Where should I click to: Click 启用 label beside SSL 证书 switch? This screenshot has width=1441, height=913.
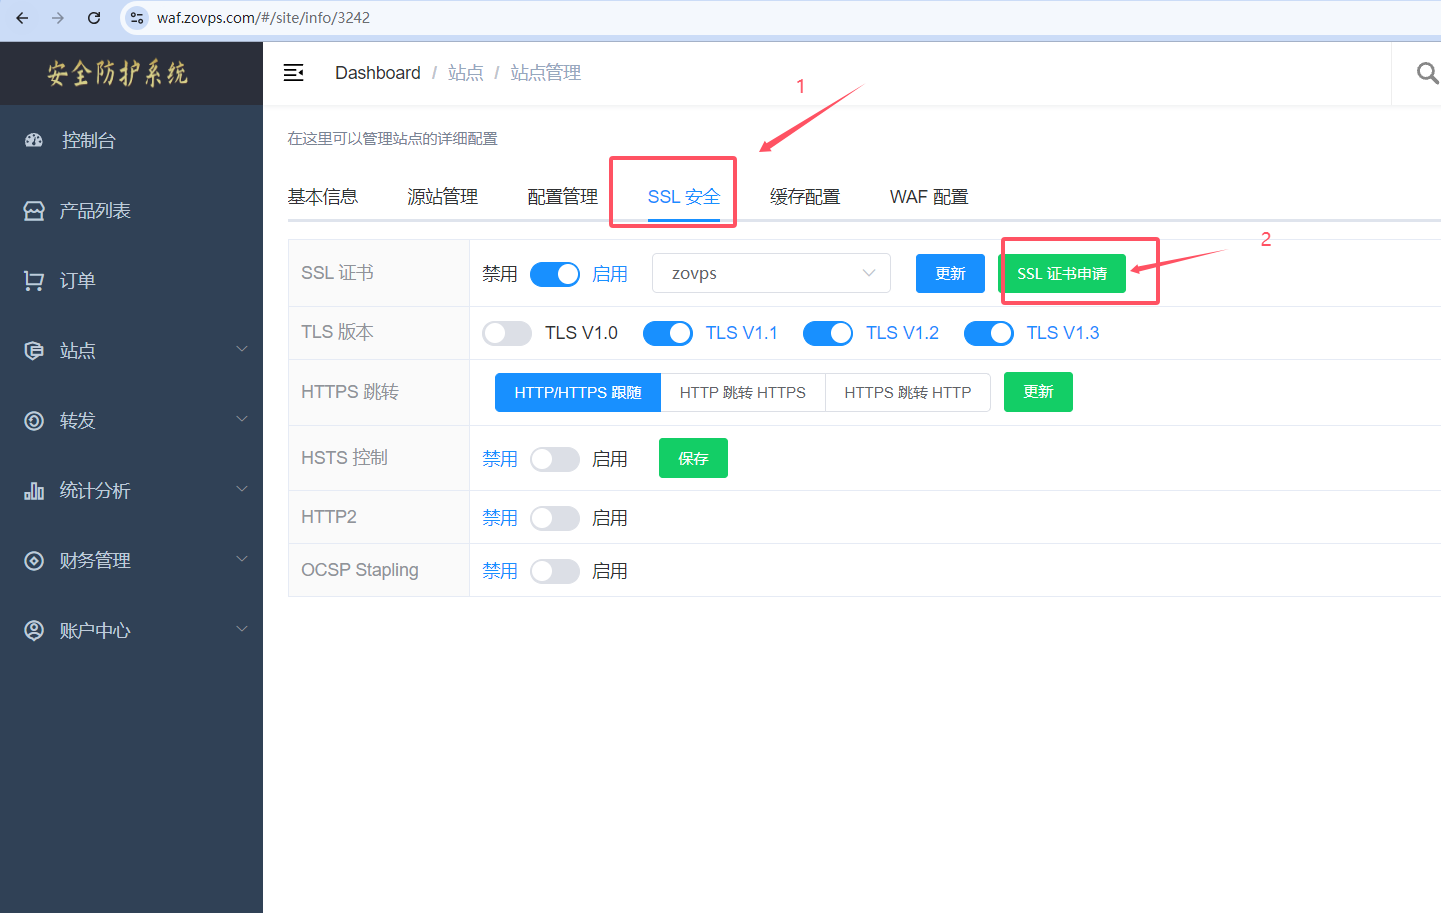pyautogui.click(x=610, y=274)
